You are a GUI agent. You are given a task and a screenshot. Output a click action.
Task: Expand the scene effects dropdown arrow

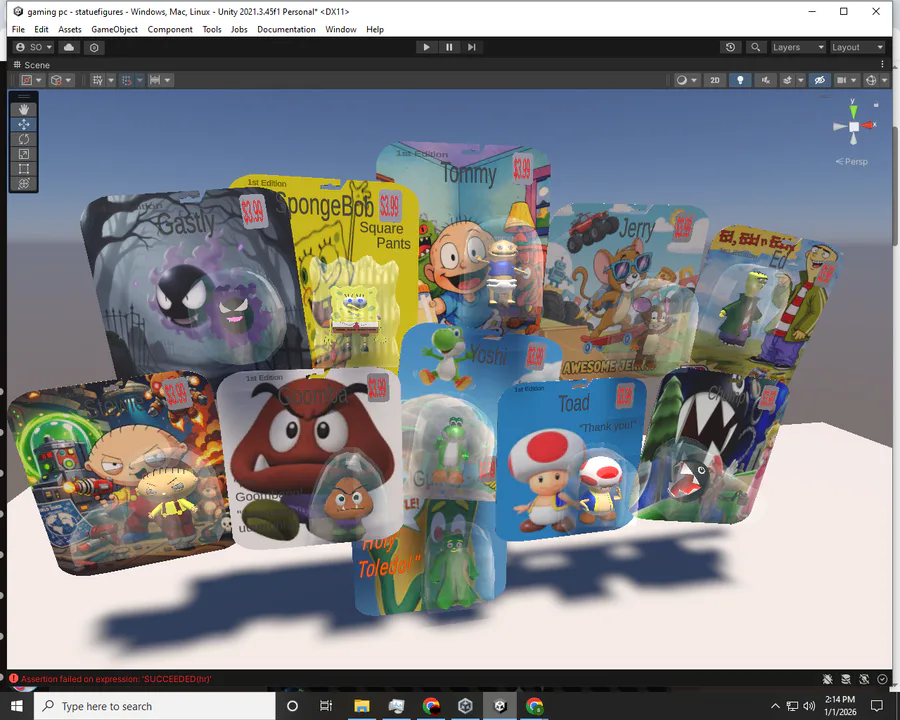click(x=800, y=80)
